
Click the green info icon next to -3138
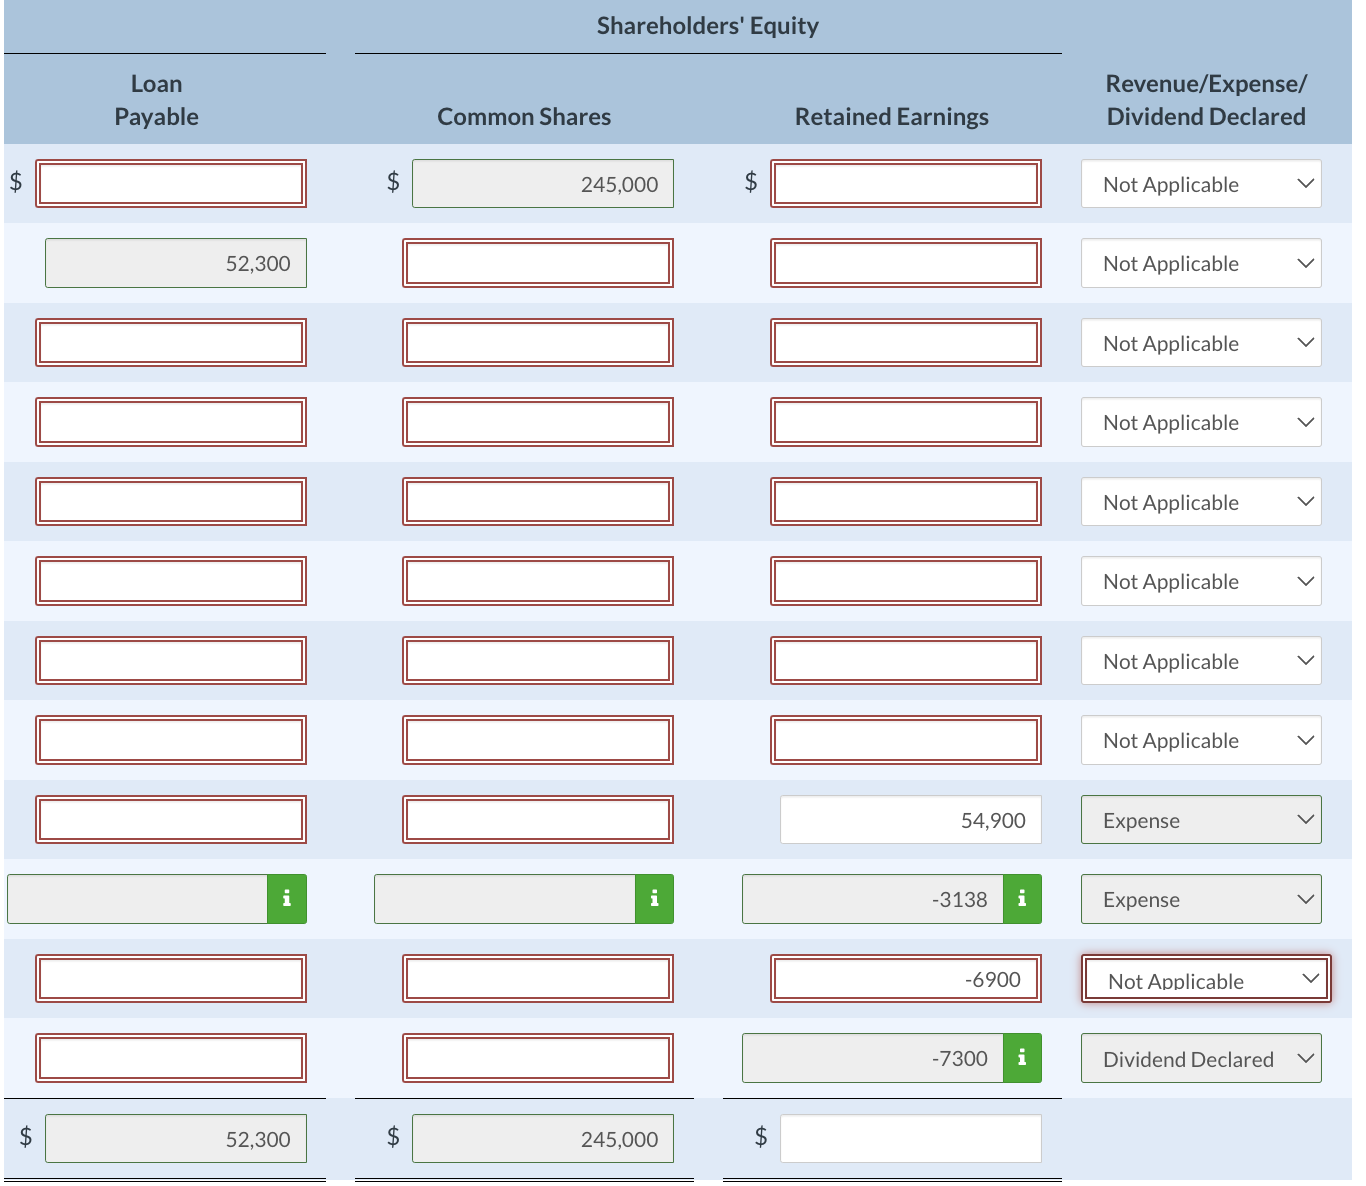1022,899
